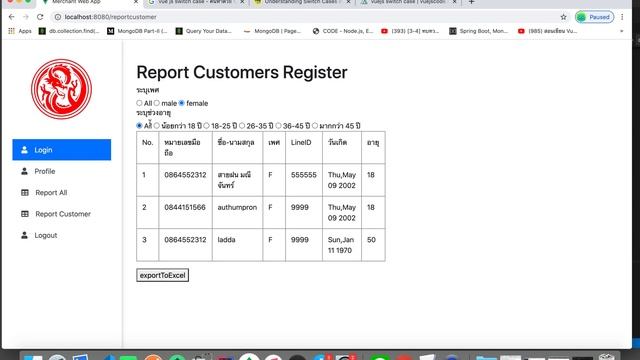Open Report Customer in the sidebar

(x=62, y=214)
